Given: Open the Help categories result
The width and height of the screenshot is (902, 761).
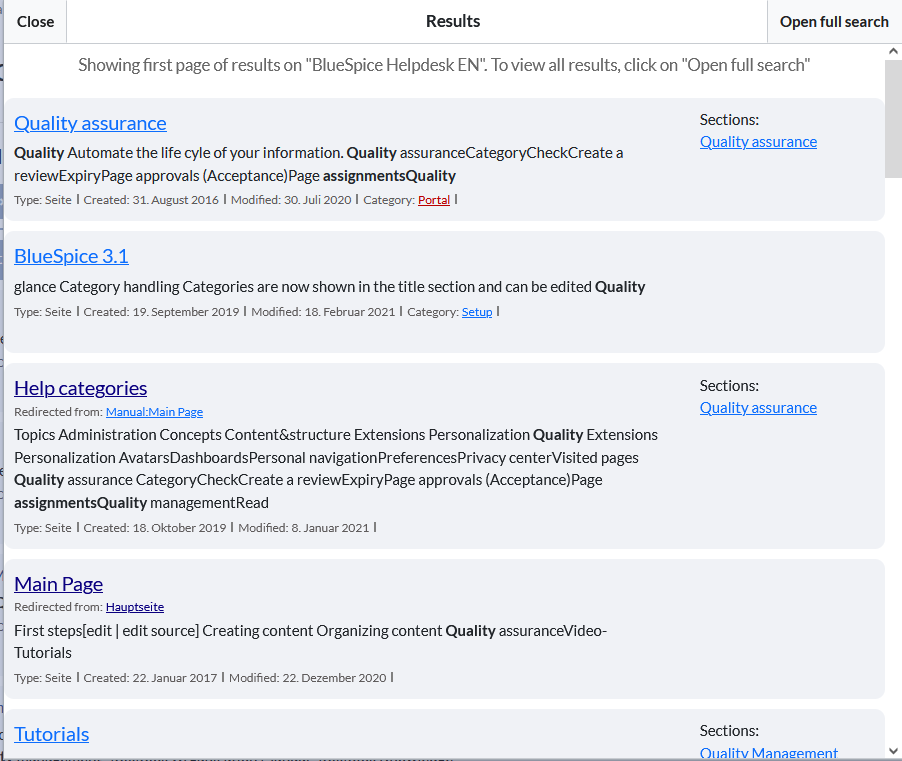Looking at the screenshot, I should tap(80, 388).
